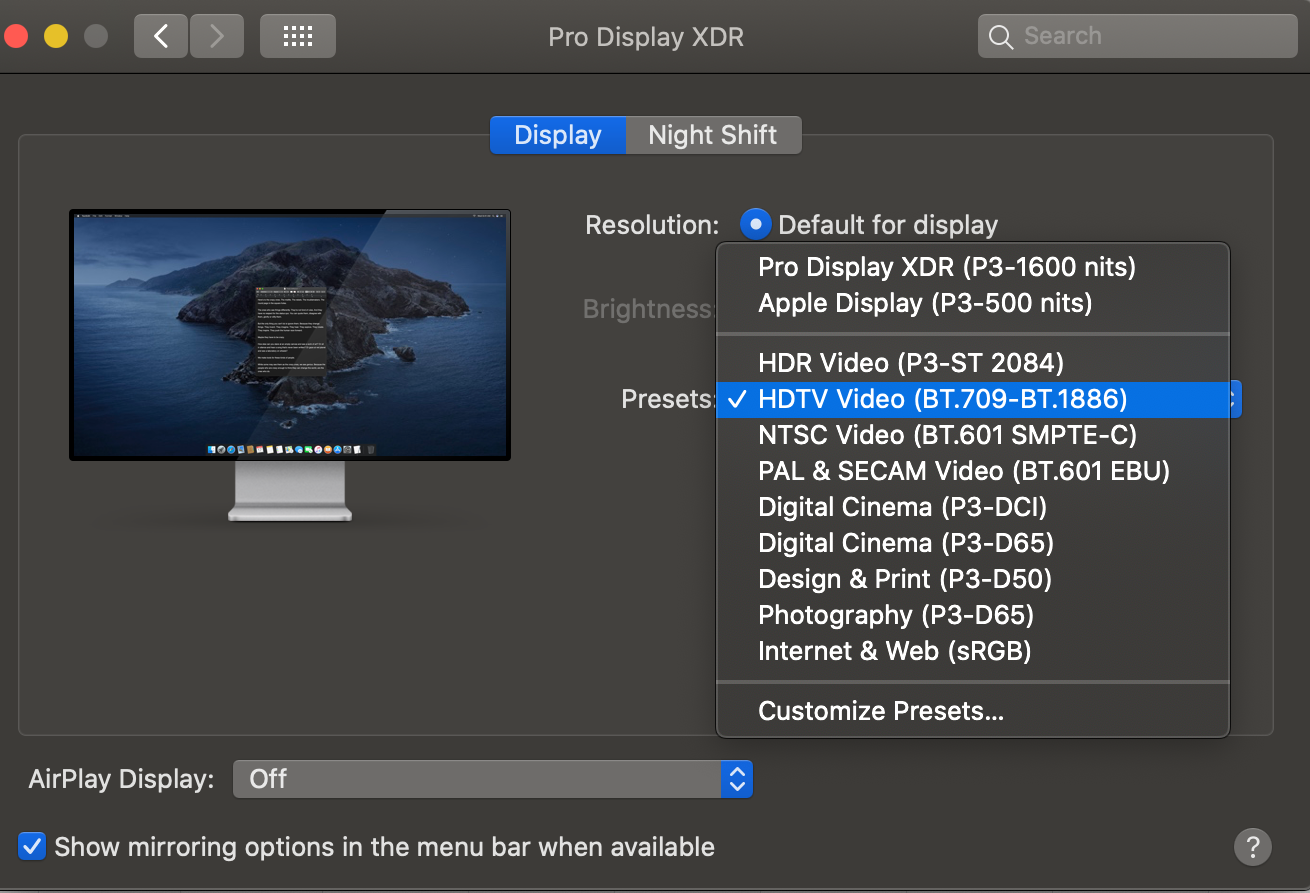Choose Digital Cinema (P3-DCI) preset
The width and height of the screenshot is (1310, 893).
pyautogui.click(x=973, y=507)
